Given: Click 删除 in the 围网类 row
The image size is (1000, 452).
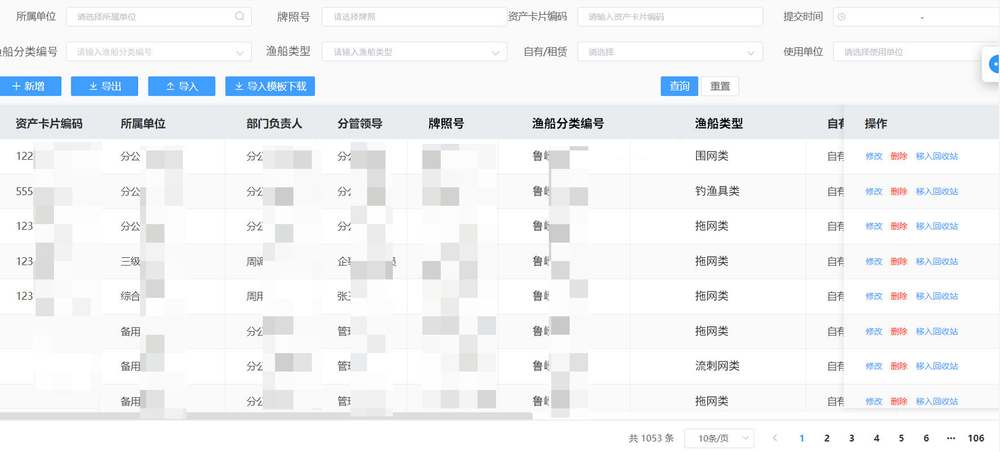Looking at the screenshot, I should coord(899,156).
